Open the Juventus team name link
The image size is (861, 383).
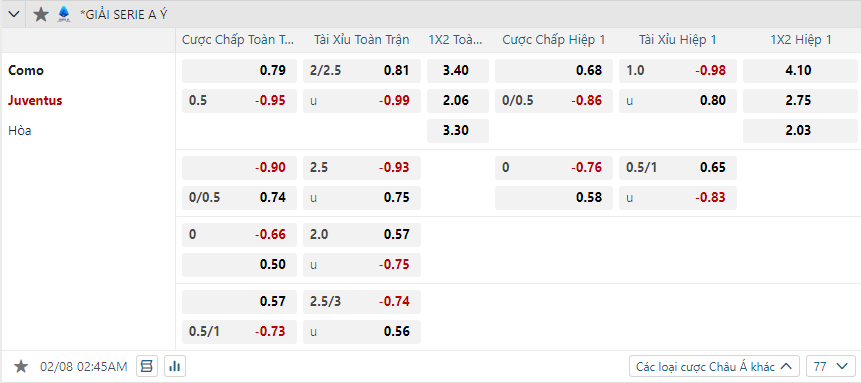click(x=35, y=101)
